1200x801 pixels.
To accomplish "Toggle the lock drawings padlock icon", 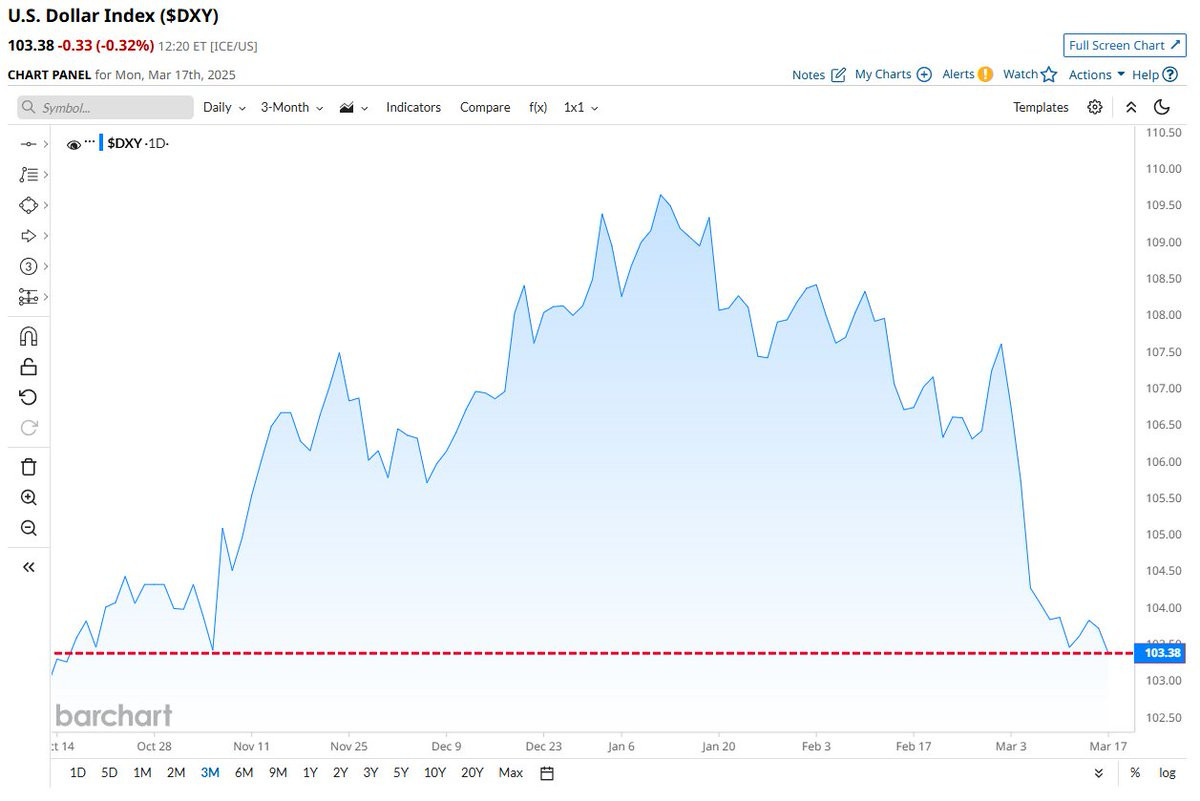I will pos(28,367).
